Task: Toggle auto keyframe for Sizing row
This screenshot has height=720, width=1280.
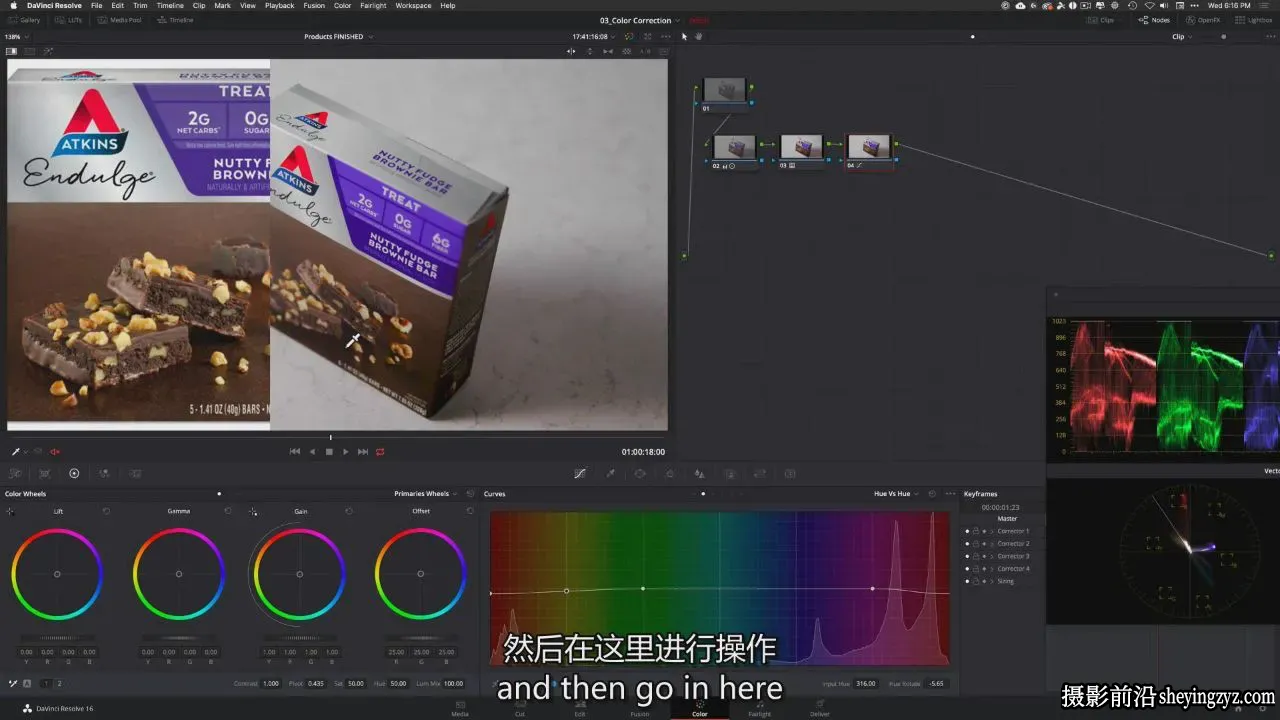Action: (x=984, y=581)
